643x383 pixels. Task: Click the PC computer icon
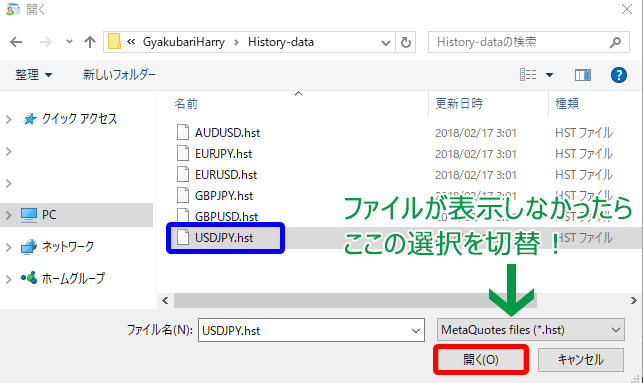(29, 215)
